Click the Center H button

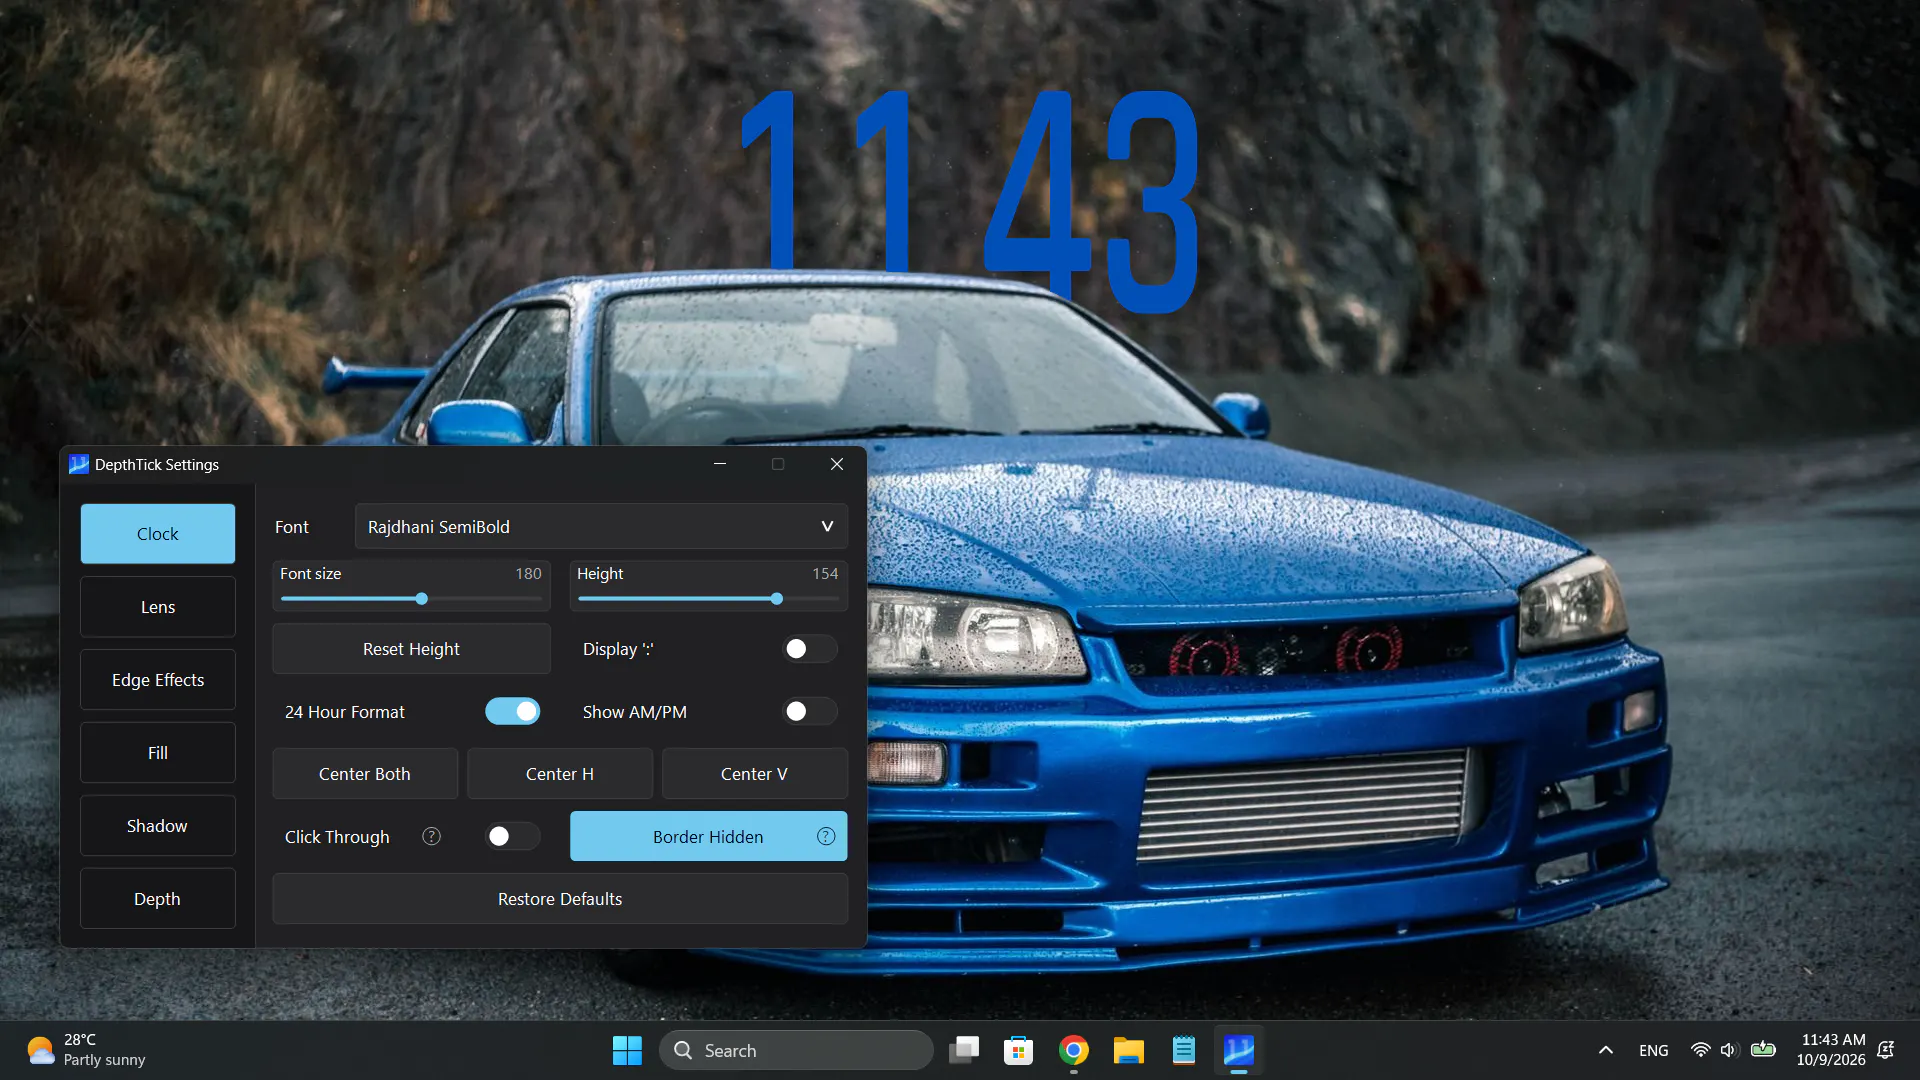(x=560, y=774)
